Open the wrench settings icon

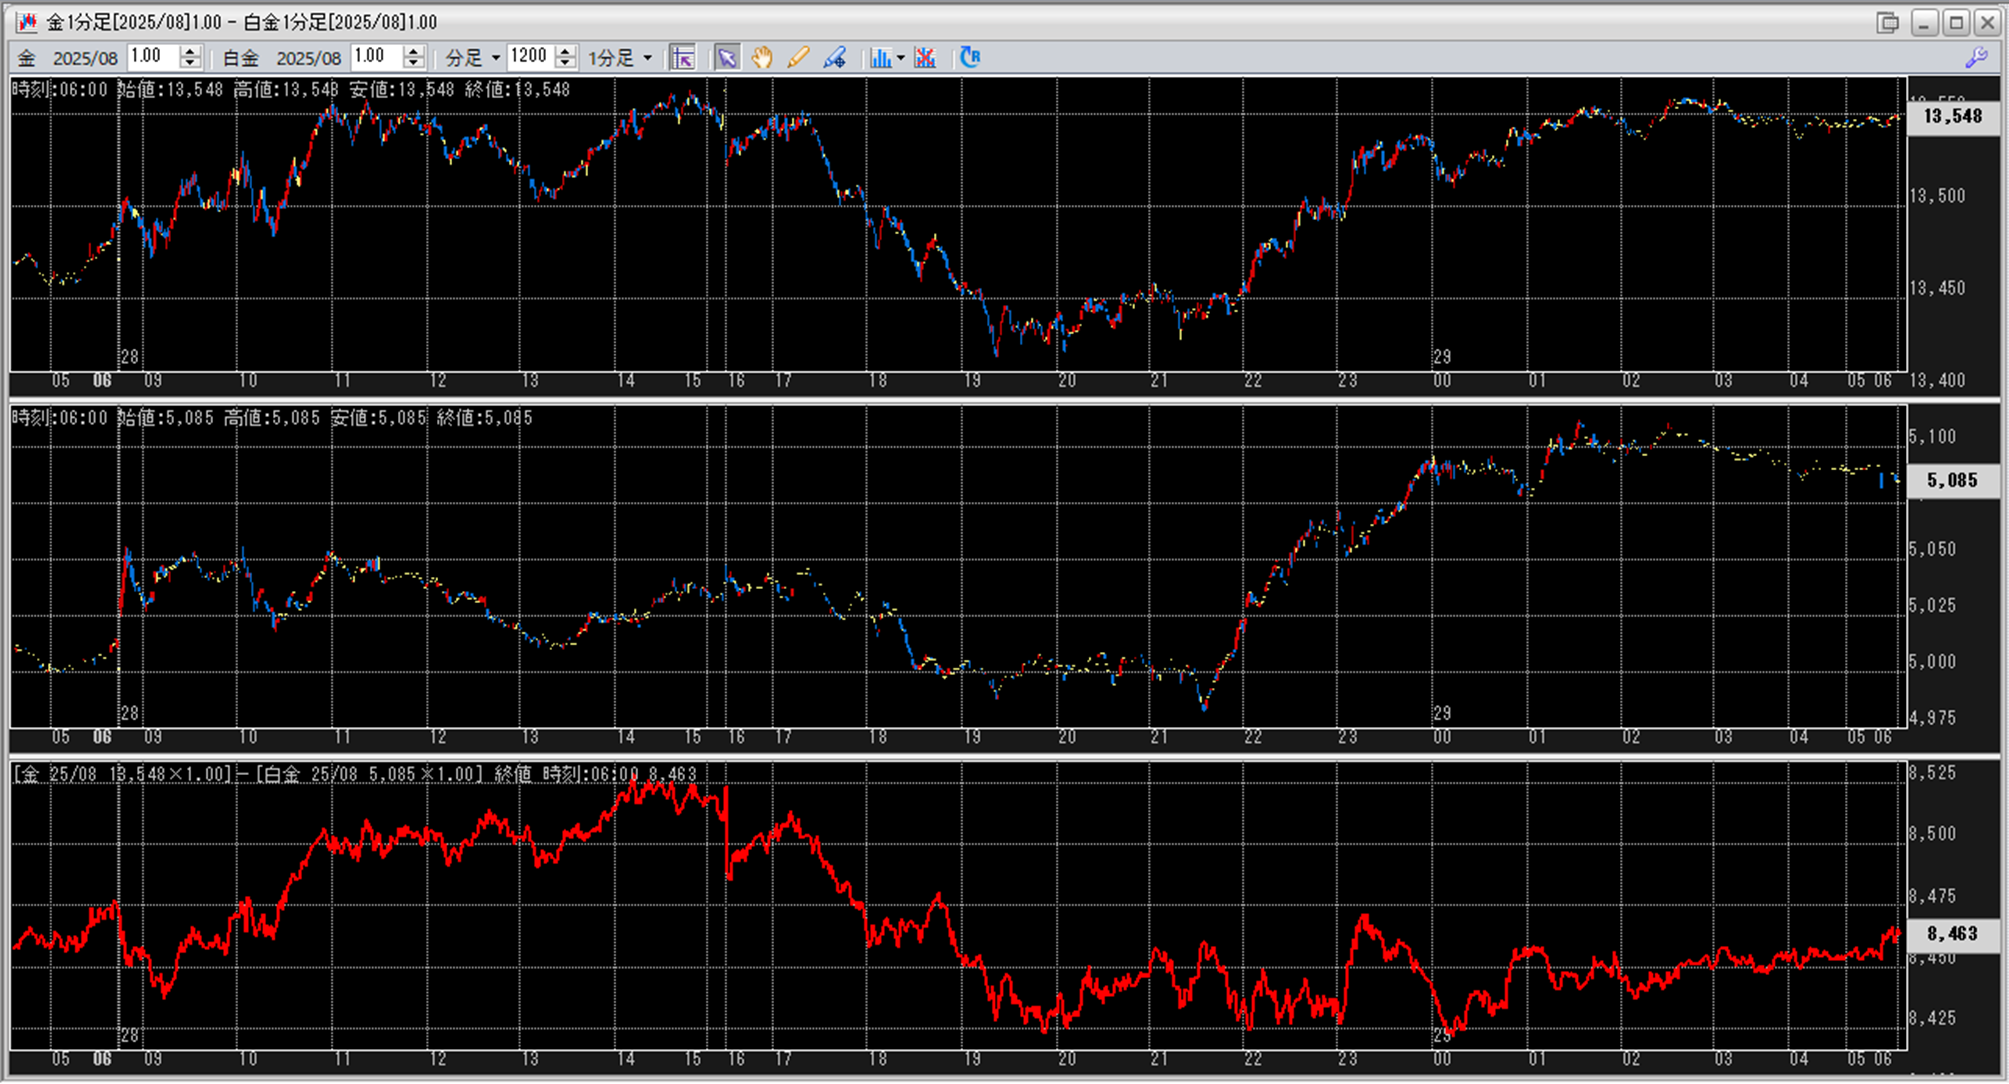pos(1976,58)
